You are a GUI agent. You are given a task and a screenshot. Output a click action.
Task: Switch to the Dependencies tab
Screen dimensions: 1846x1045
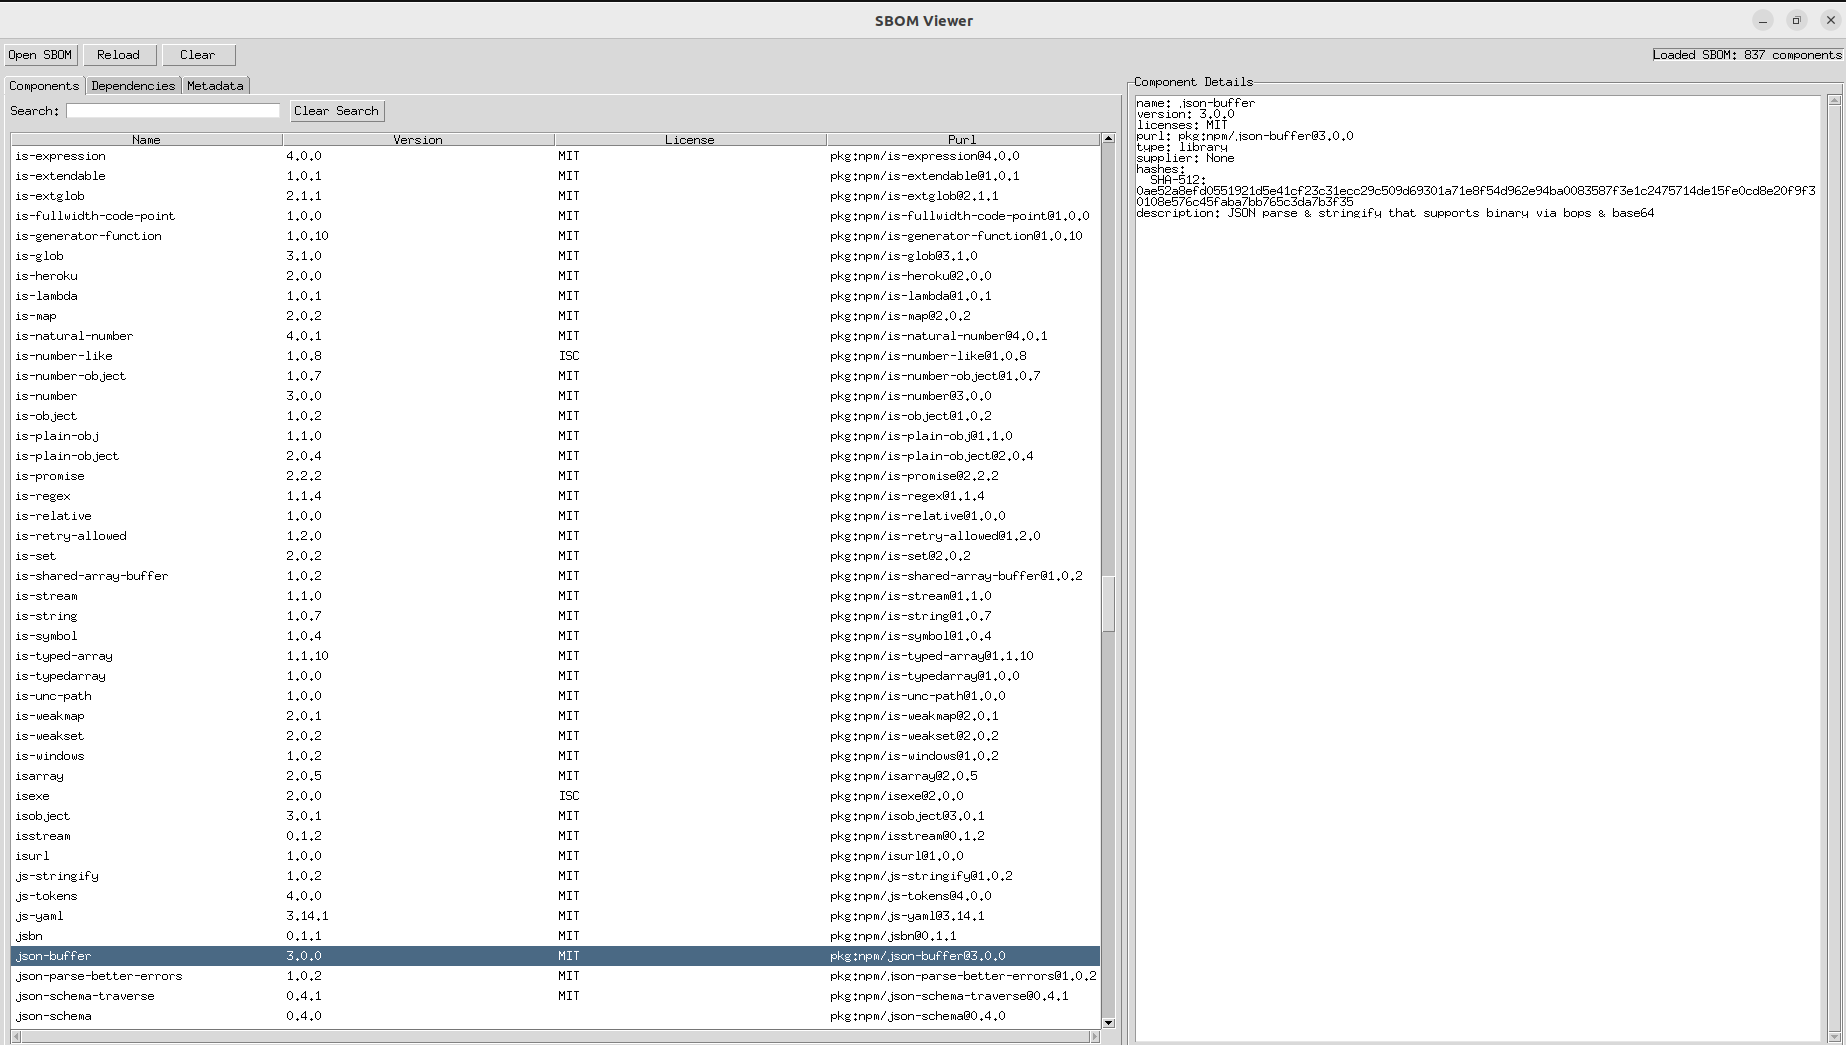click(x=133, y=86)
